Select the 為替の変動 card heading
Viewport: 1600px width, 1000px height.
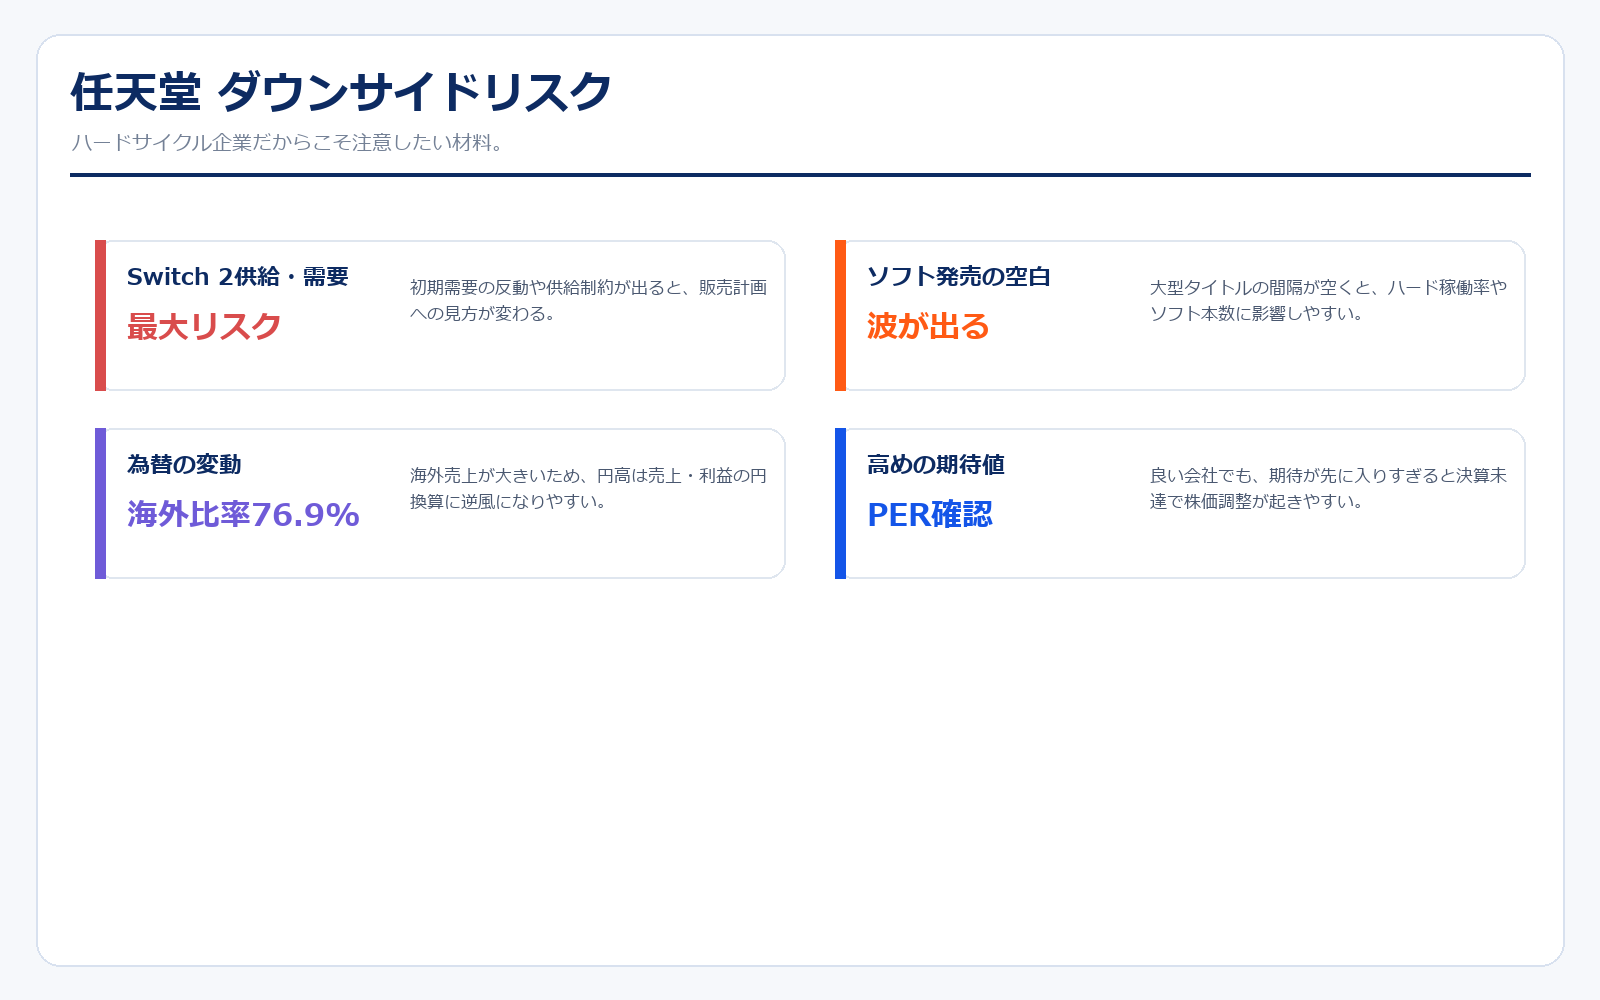coord(184,464)
